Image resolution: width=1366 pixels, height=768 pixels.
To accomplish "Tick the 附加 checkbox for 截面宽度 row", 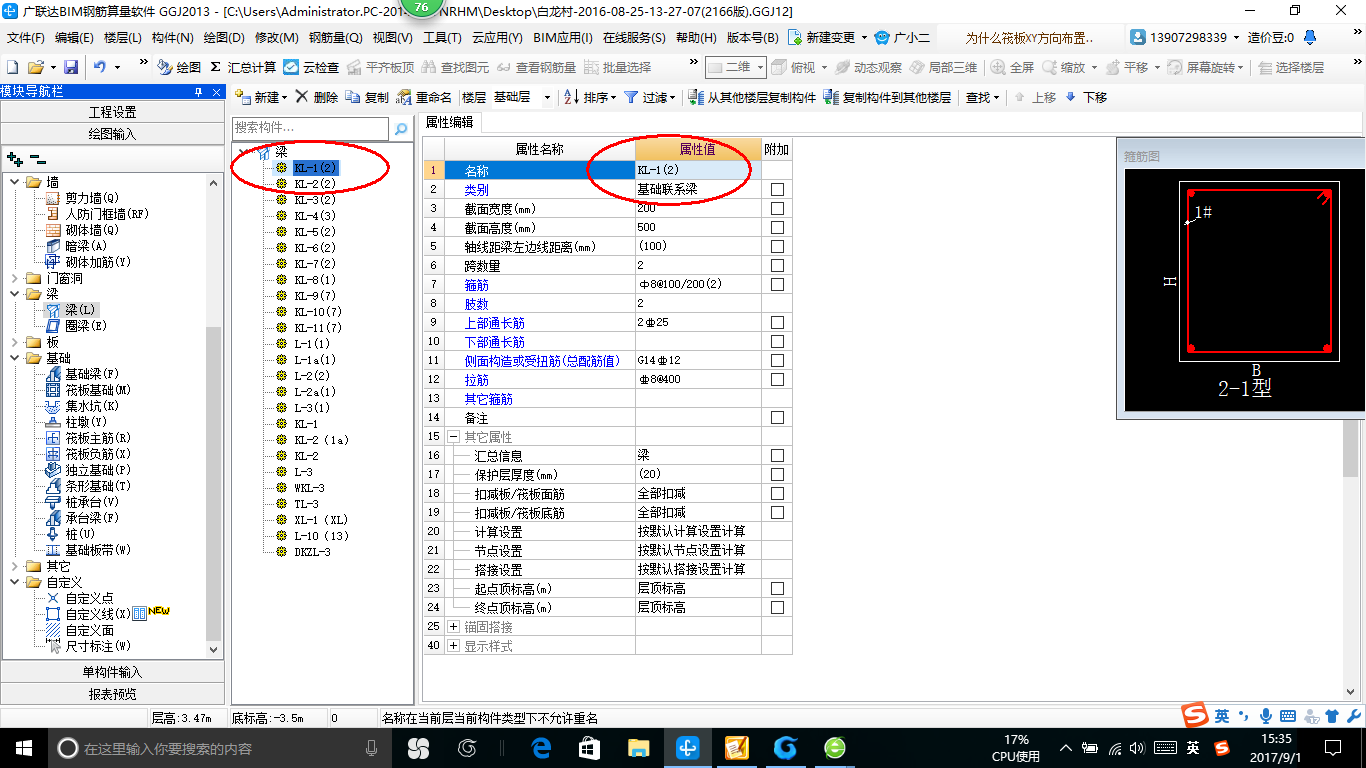I will tap(777, 208).
